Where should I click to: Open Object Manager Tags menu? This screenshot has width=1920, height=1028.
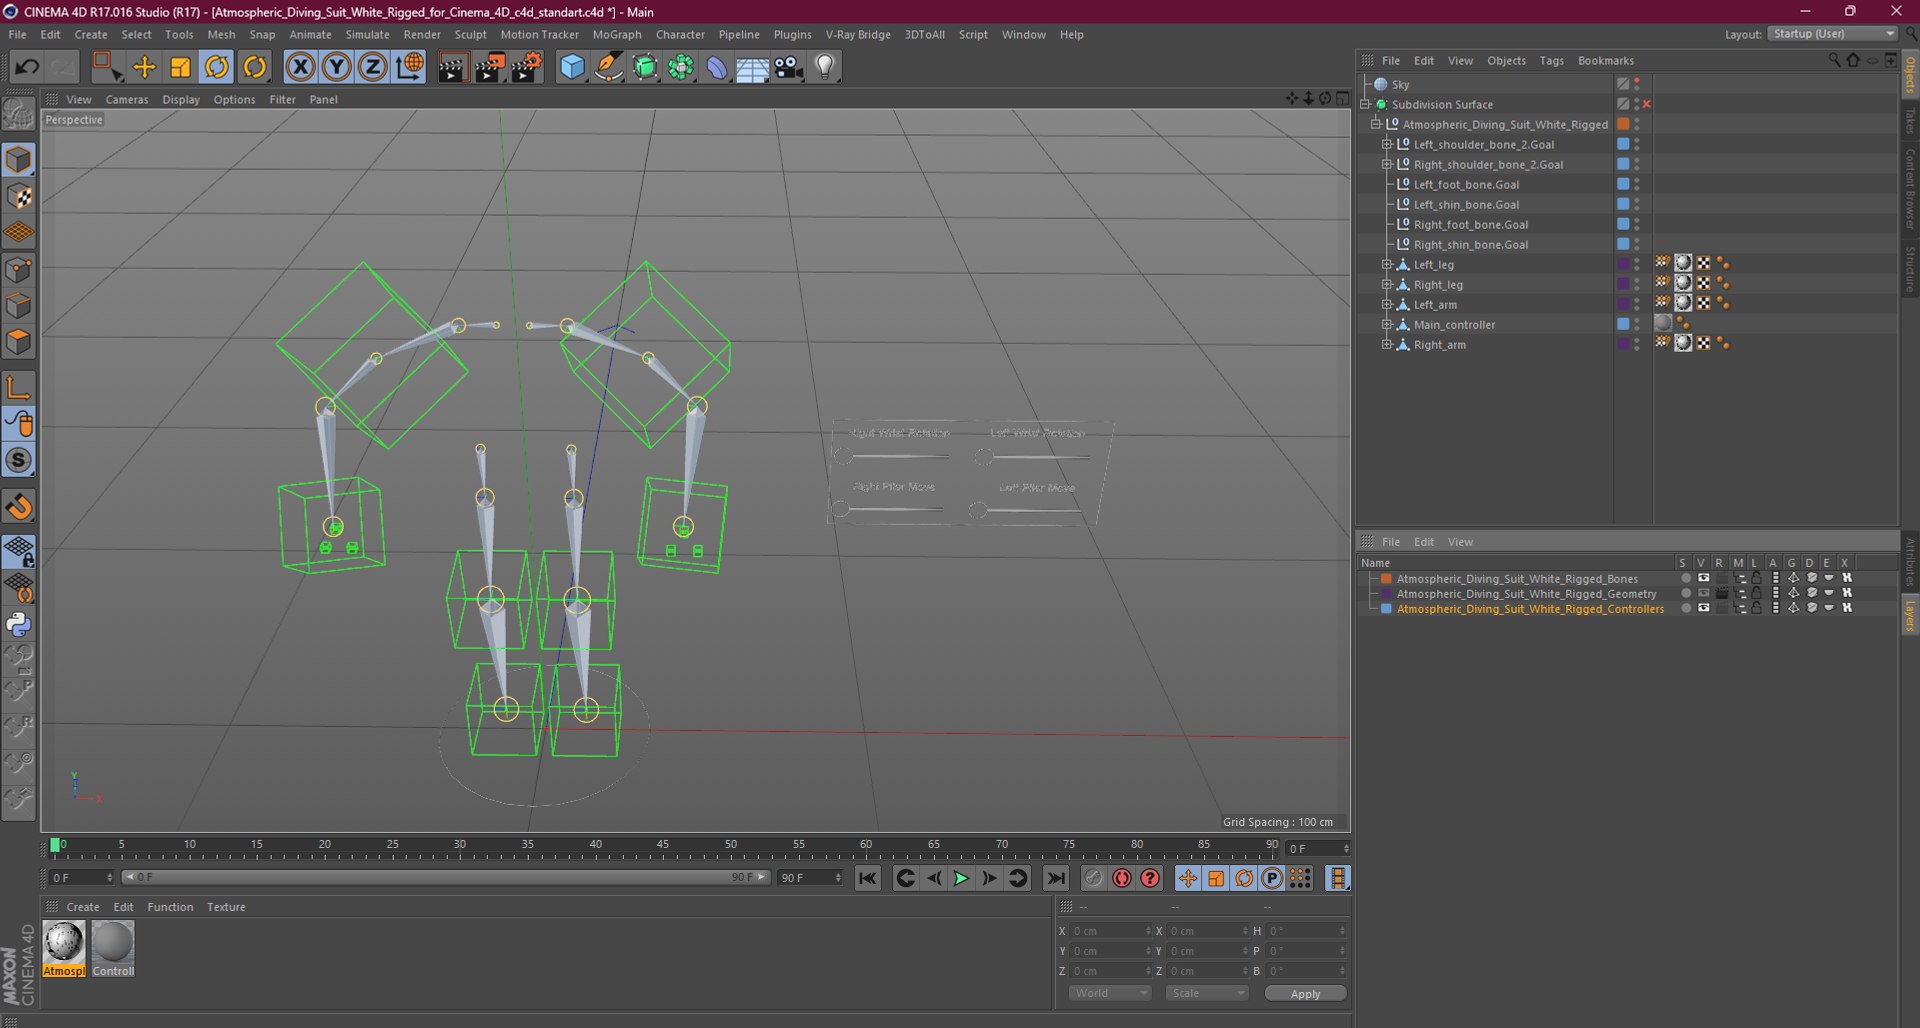click(x=1551, y=61)
